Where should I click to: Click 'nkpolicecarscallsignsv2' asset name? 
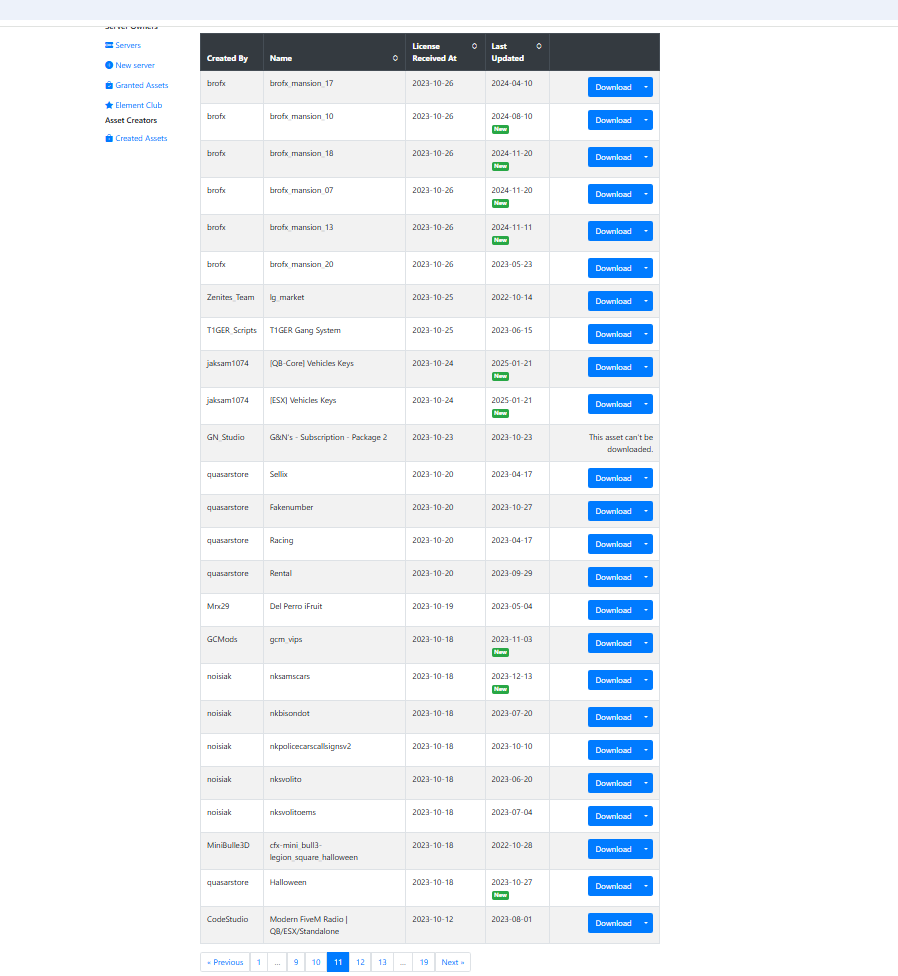click(x=310, y=746)
